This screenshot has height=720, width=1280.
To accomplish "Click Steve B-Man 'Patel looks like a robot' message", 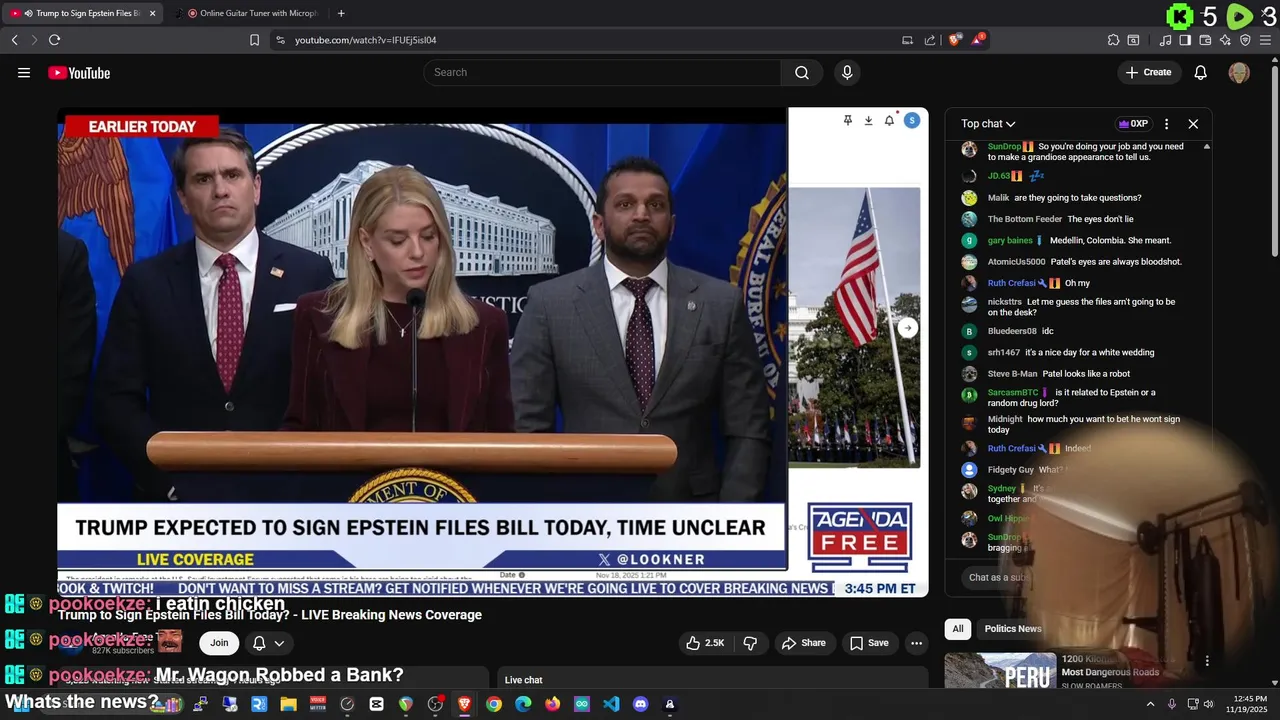I will point(1086,374).
